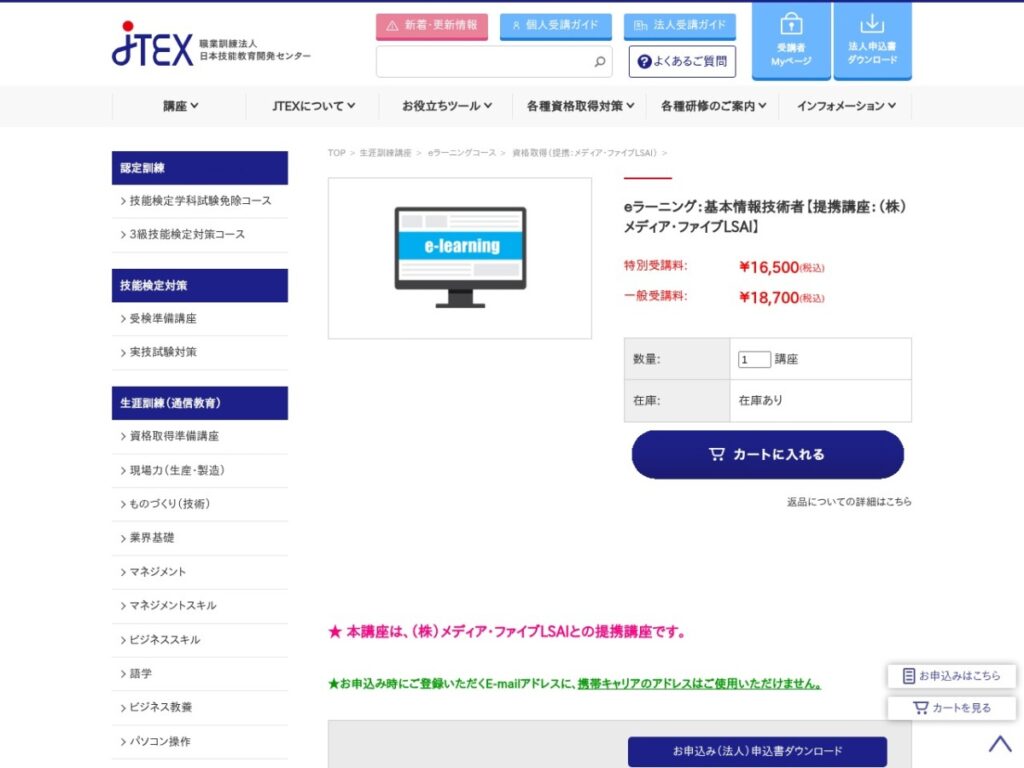Click the course title eラーニング:基本情報技術者
The width and height of the screenshot is (1024, 768).
tap(765, 217)
